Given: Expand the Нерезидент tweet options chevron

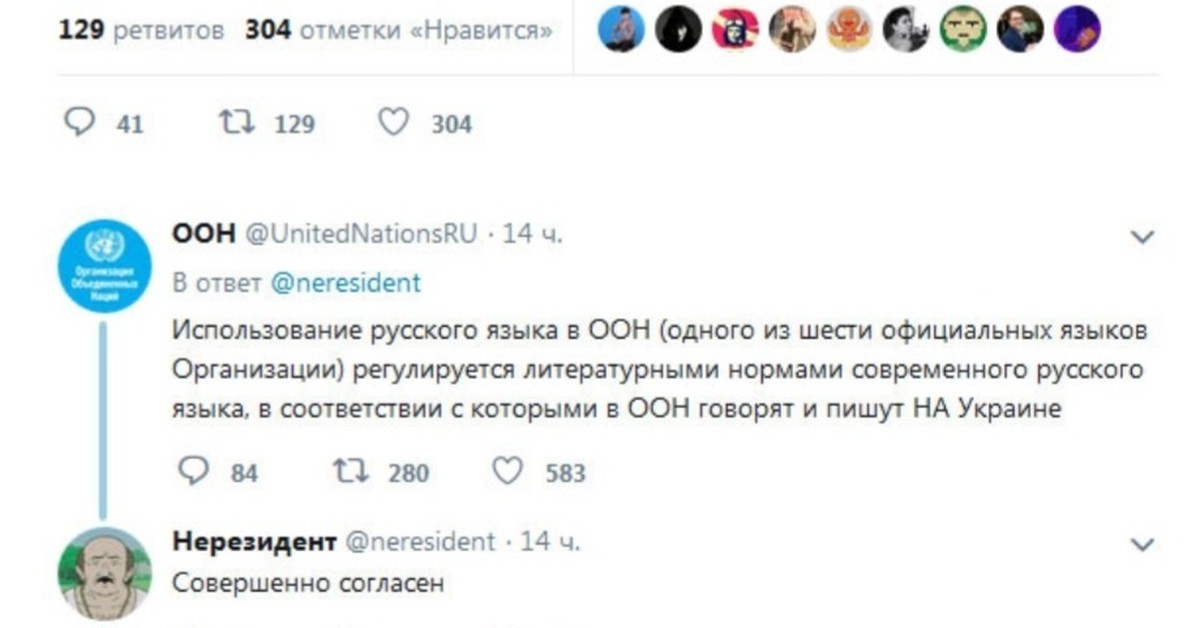Looking at the screenshot, I should [x=1141, y=545].
